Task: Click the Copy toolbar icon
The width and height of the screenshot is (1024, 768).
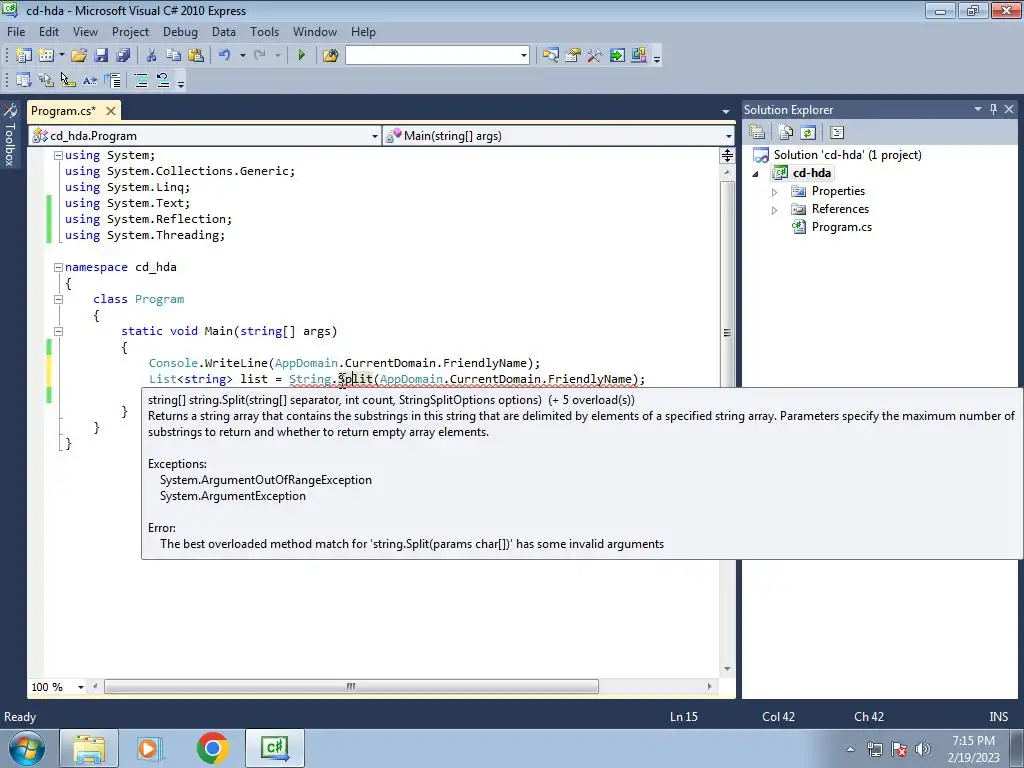Action: [x=173, y=56]
